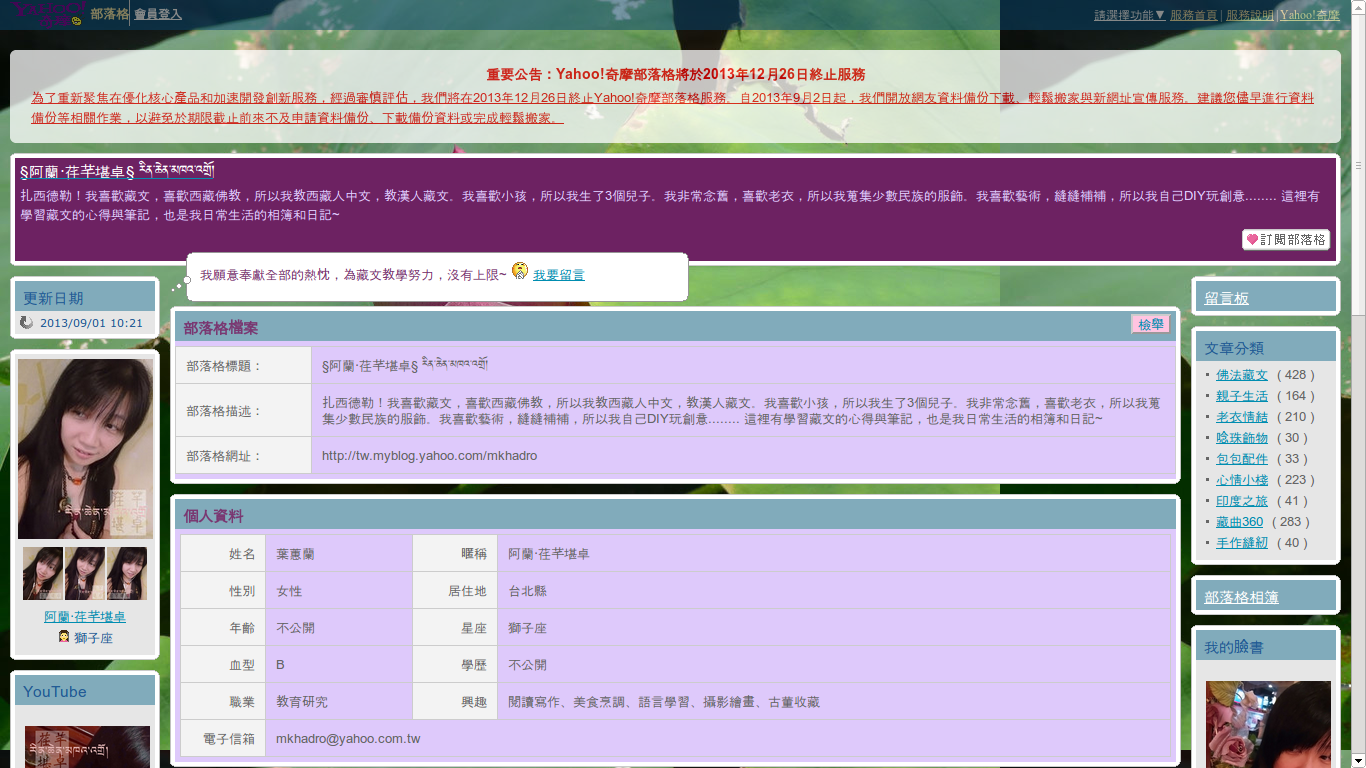Click the blog URL tw.myblog.yahoo.com/mkhadro text

[429, 455]
